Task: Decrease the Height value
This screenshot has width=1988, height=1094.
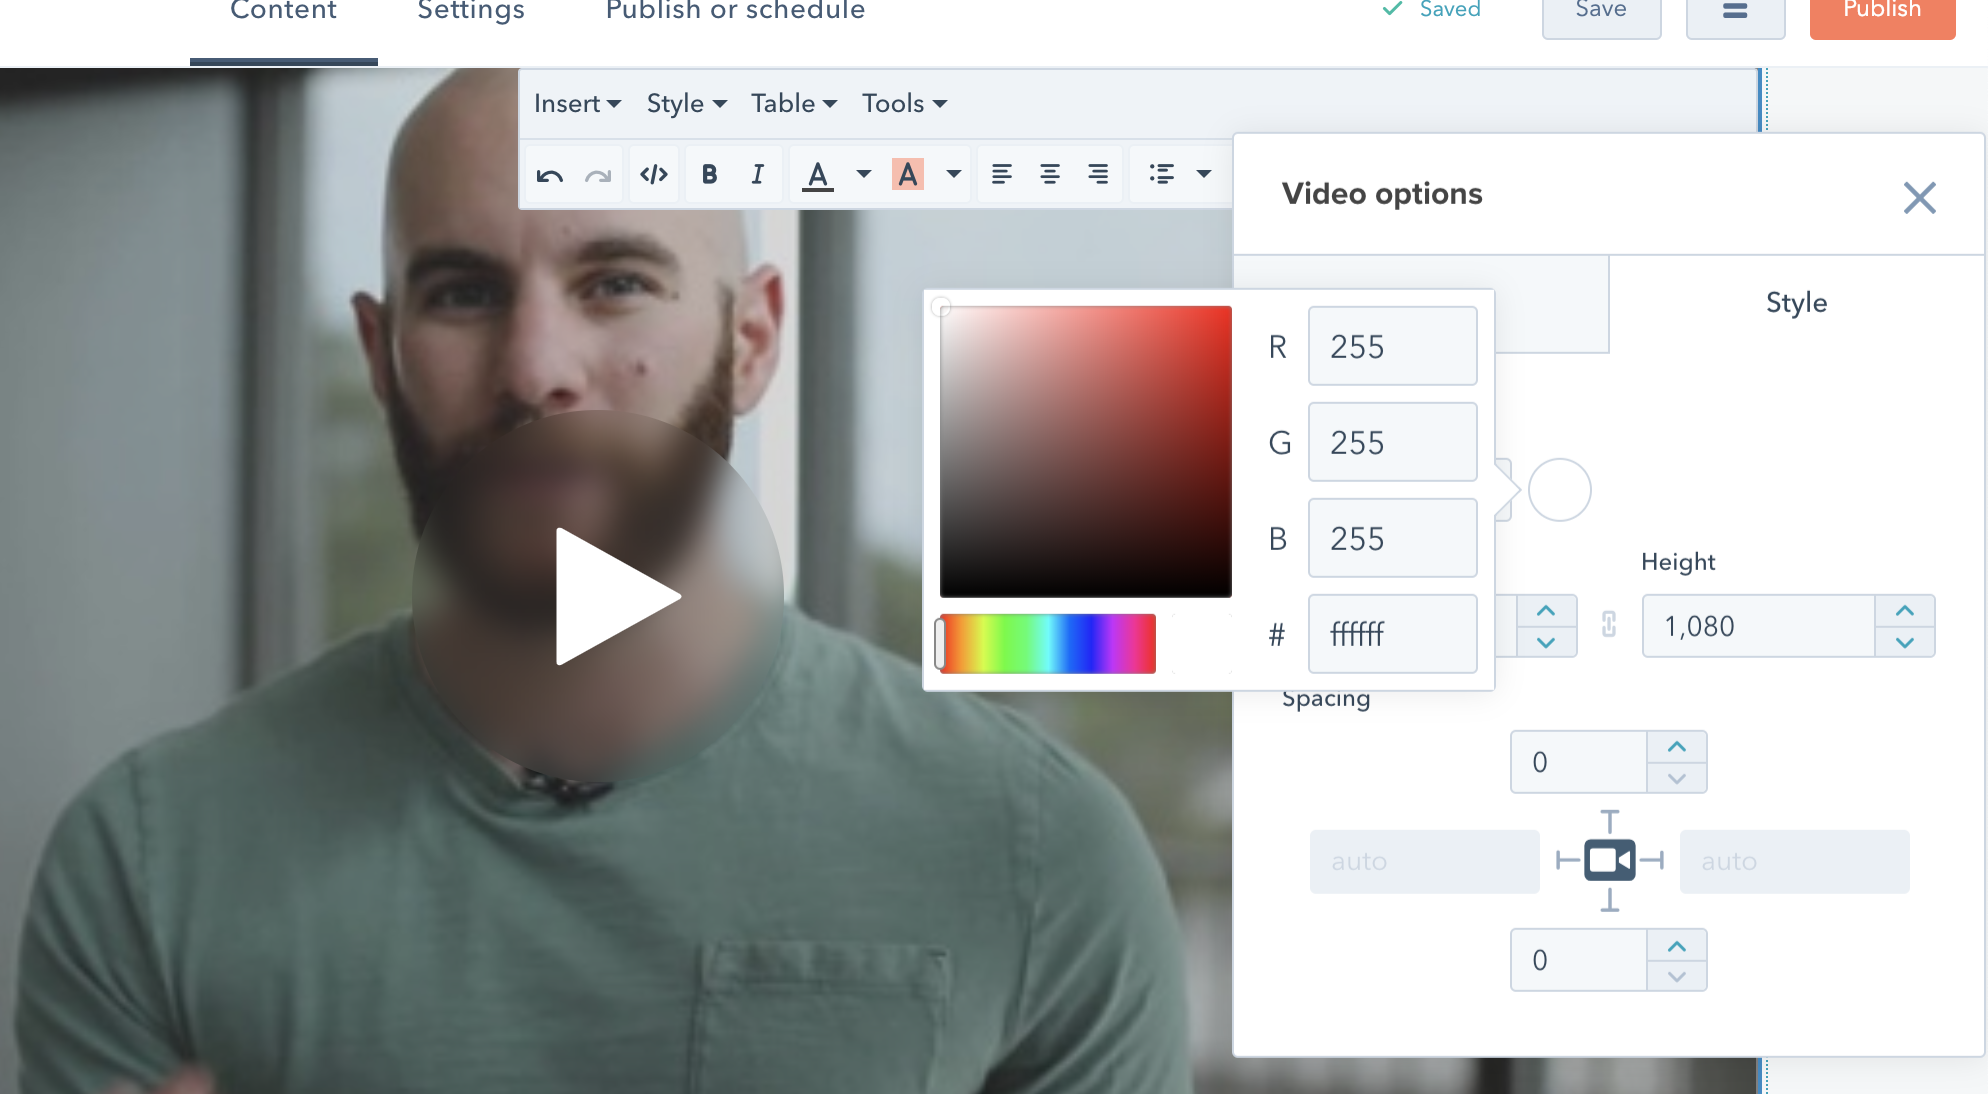Action: (1905, 642)
